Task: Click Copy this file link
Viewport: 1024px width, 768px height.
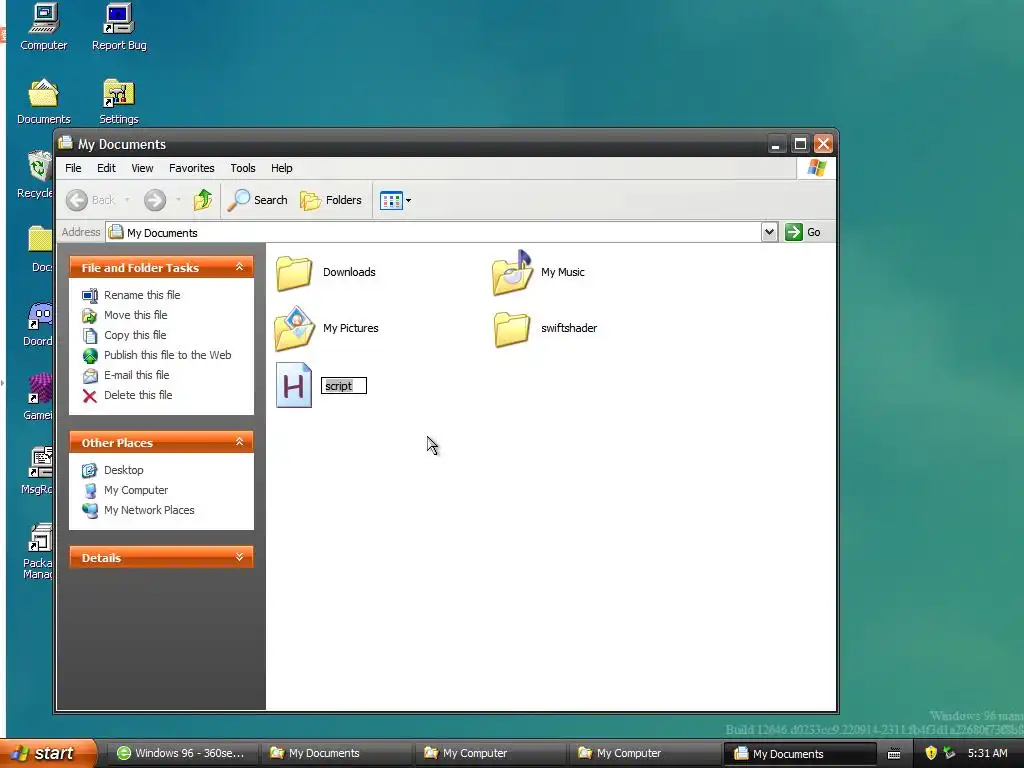Action: pos(135,335)
